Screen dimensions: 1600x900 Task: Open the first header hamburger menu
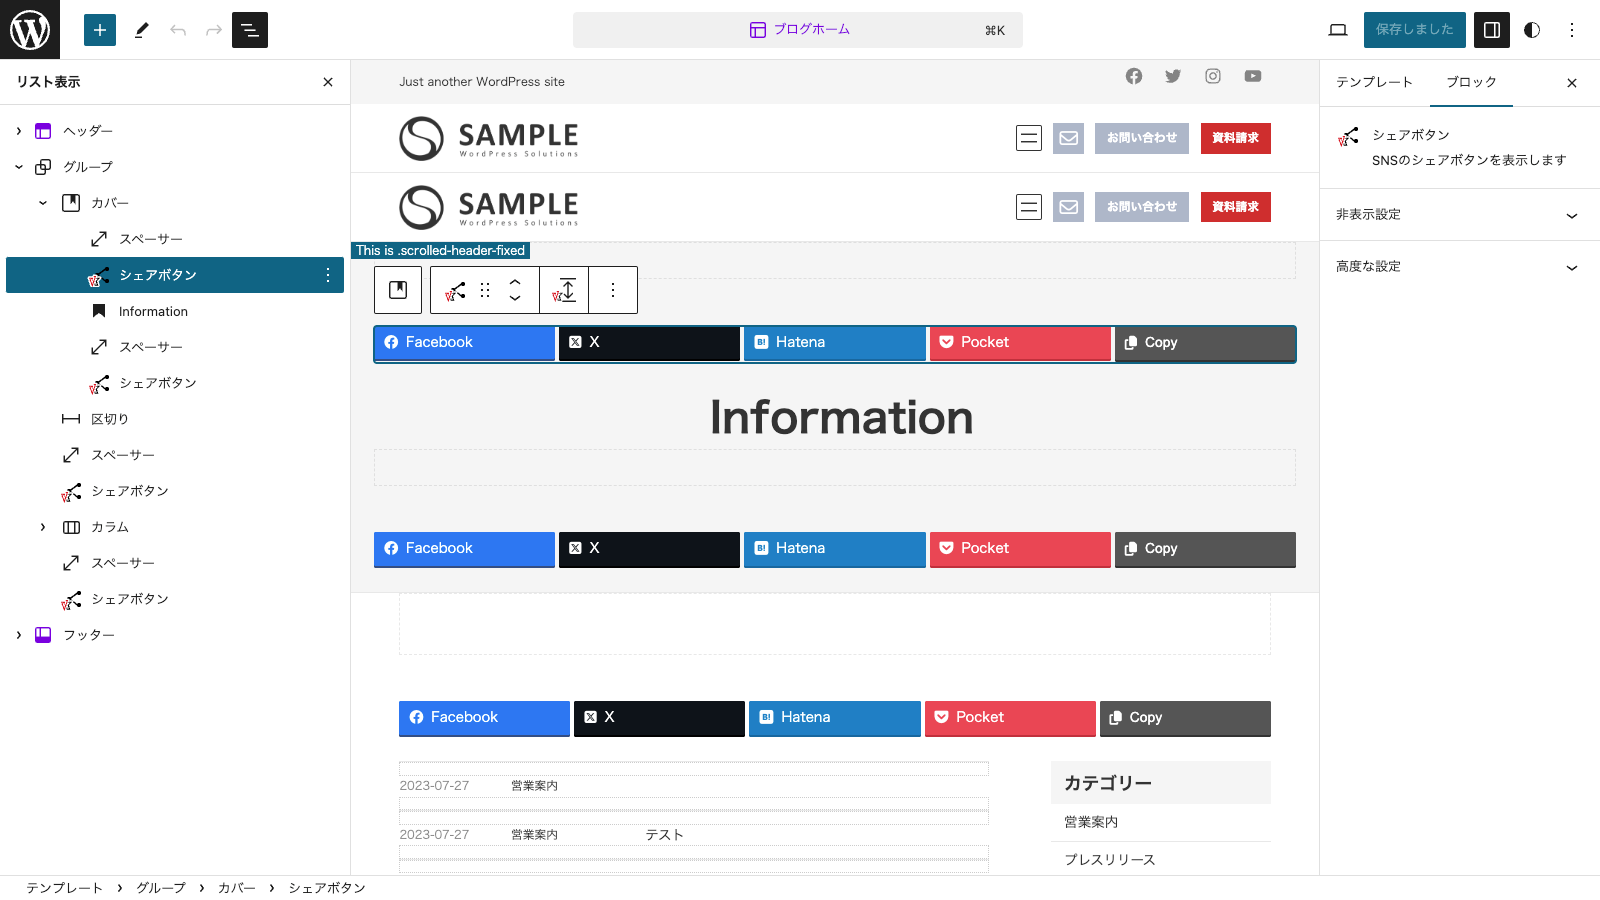point(1029,138)
